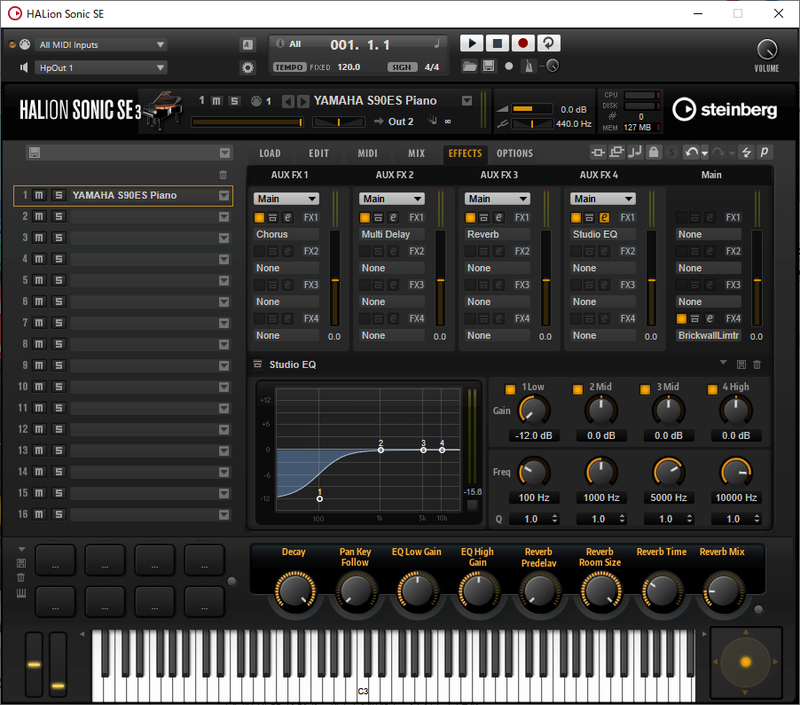Screen dimensions: 800x705
Task: Open the load arrow for slot 3
Action: pos(224,238)
